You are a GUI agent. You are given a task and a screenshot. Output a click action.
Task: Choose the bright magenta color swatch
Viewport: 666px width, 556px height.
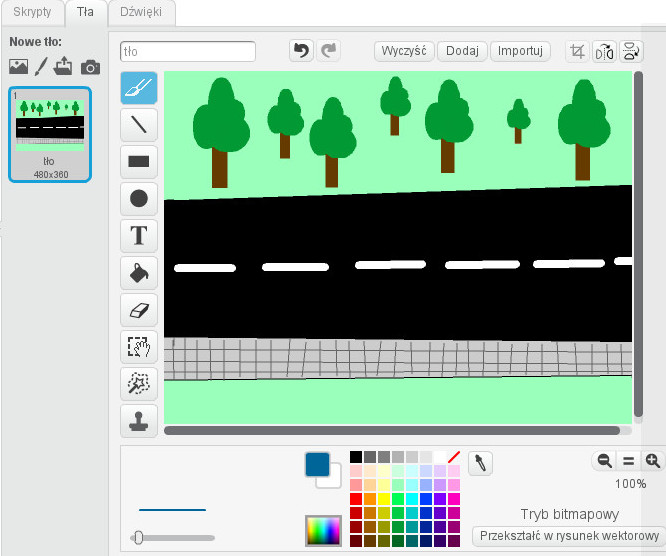click(454, 499)
